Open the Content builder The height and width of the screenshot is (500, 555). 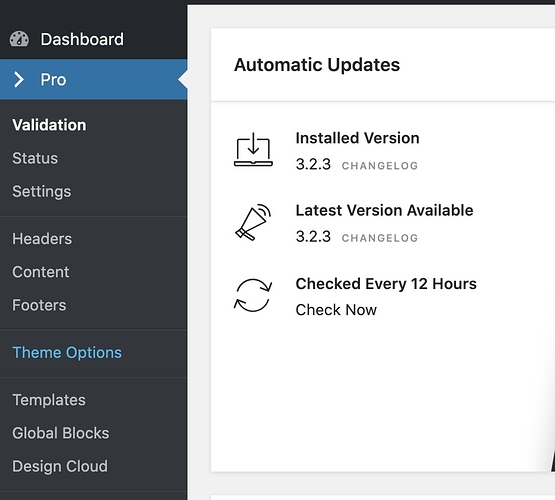tap(41, 272)
